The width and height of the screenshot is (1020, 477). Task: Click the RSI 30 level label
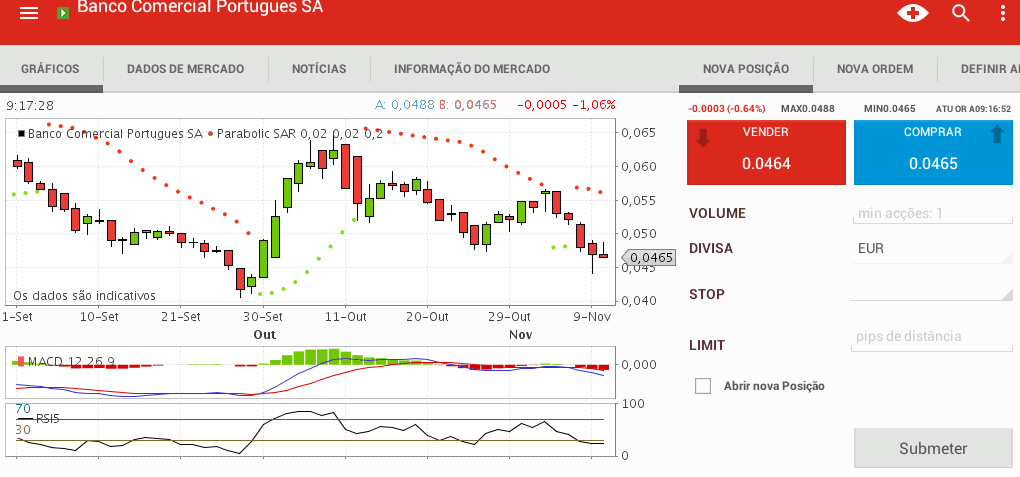point(23,430)
